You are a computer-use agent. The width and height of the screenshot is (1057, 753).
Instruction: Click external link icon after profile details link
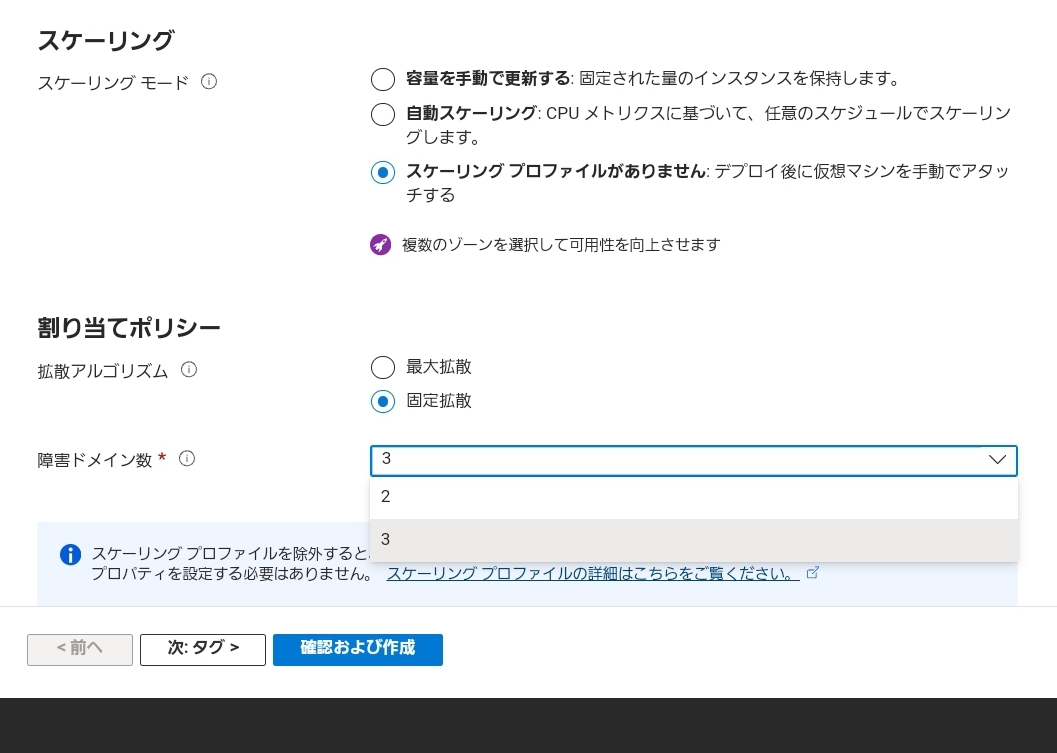813,573
